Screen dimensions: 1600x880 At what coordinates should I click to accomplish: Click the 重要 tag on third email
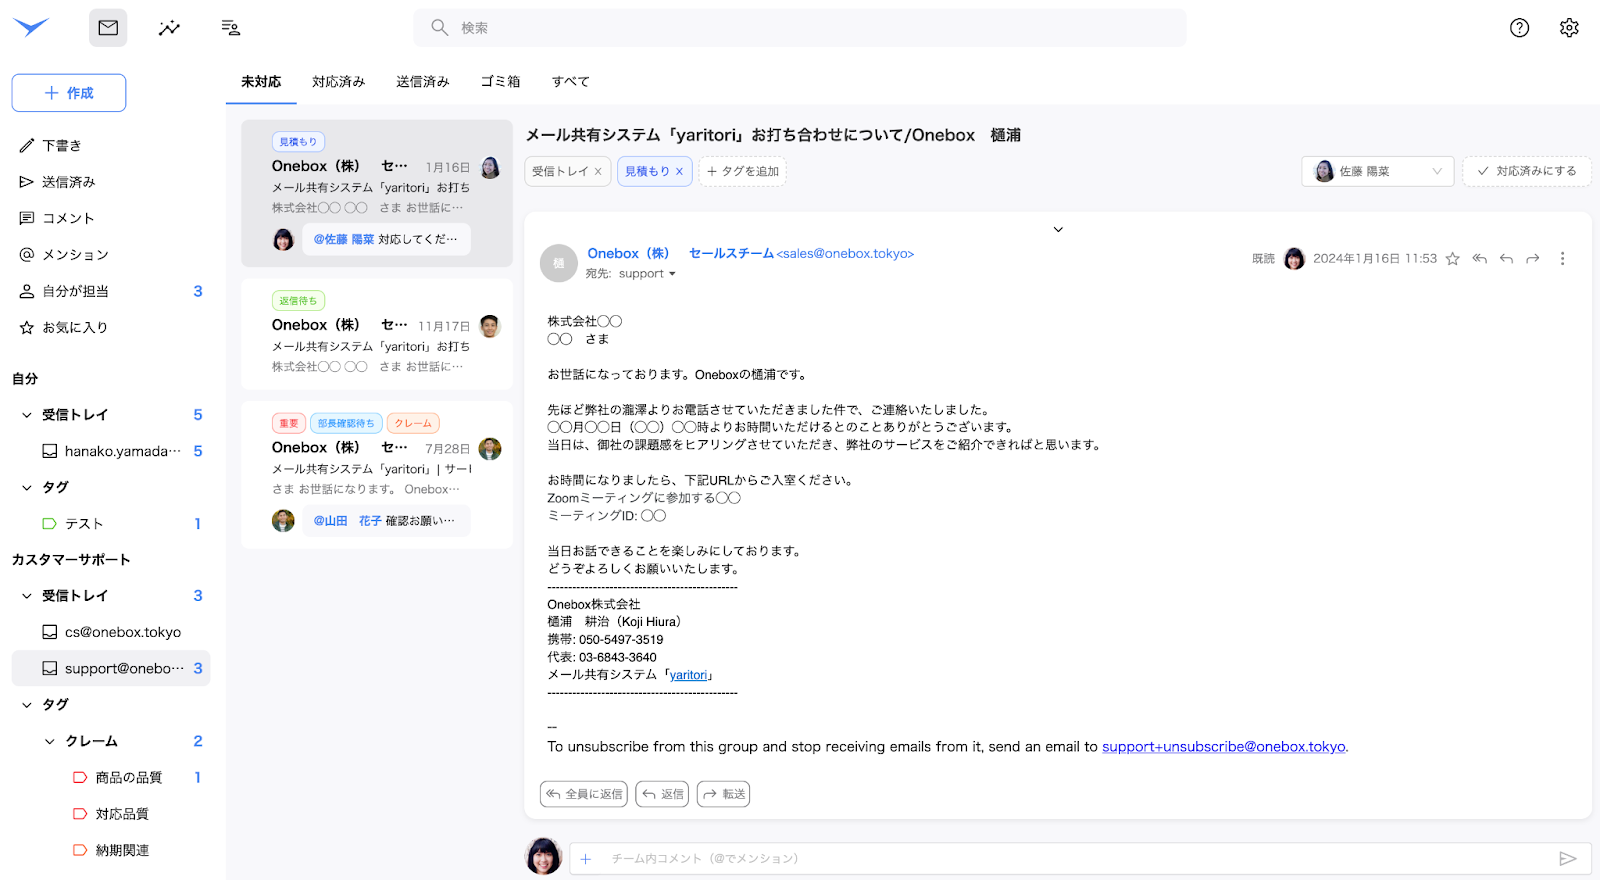pyautogui.click(x=289, y=424)
